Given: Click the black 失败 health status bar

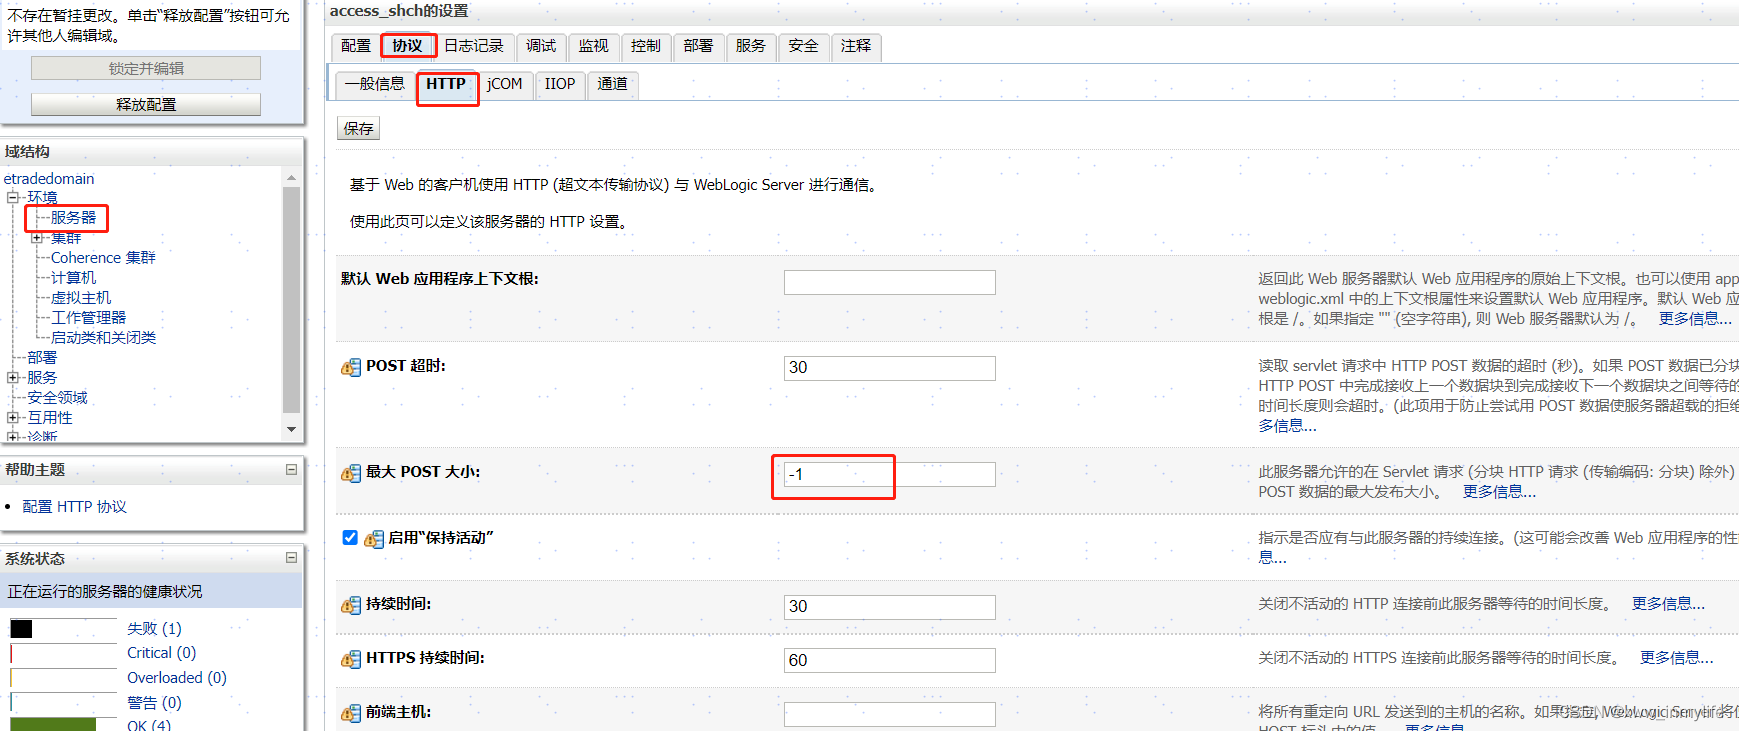Looking at the screenshot, I should (21, 629).
